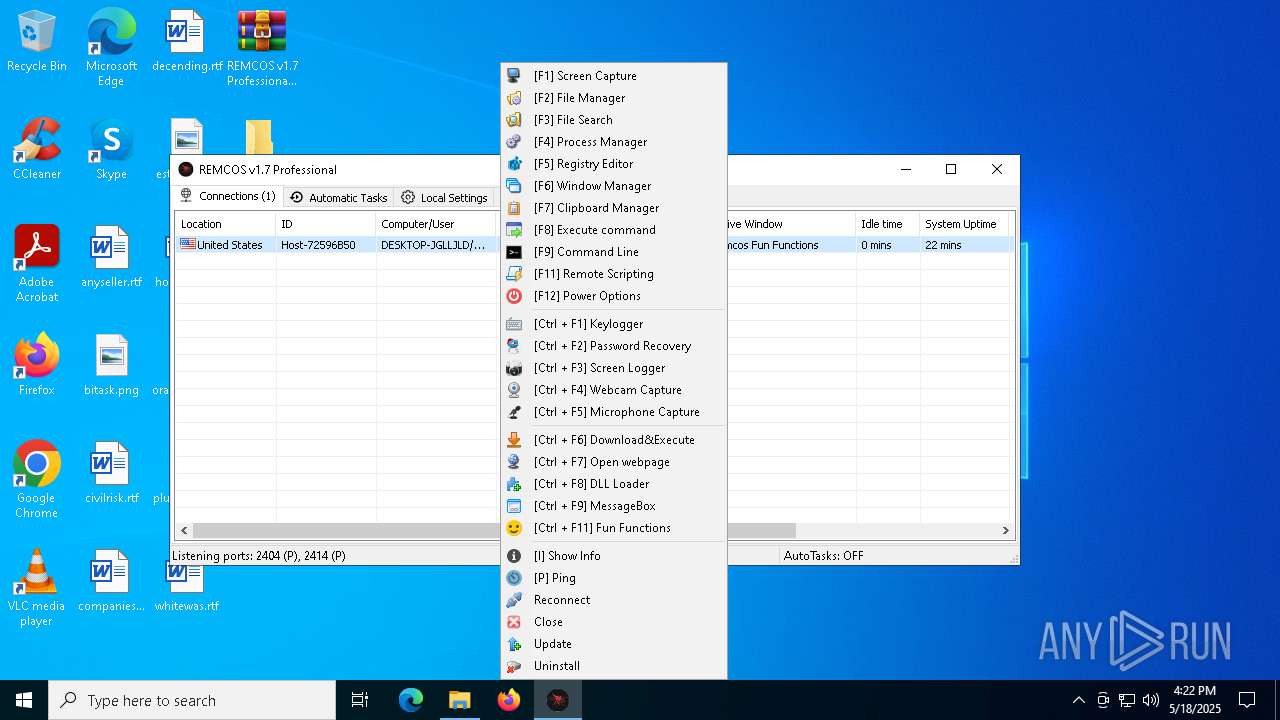
Task: Click the Show Info icon
Action: point(514,556)
